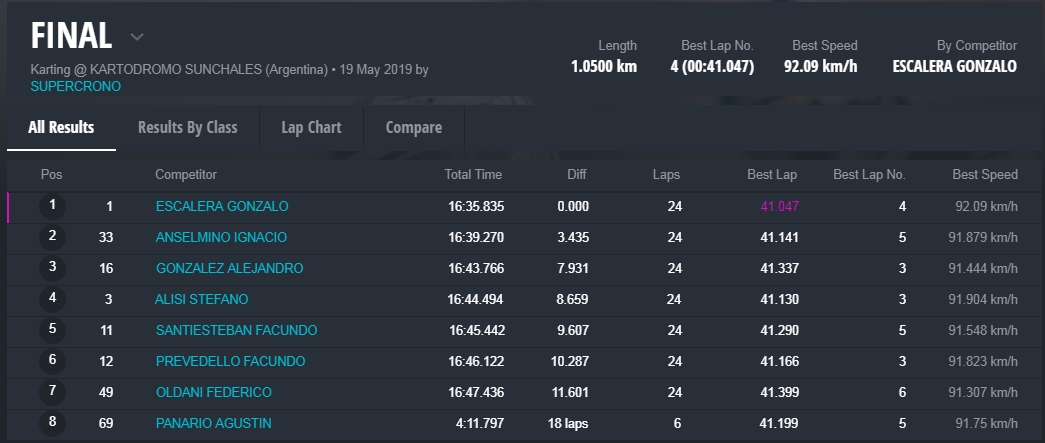Open the Results By Class tab

point(188,127)
